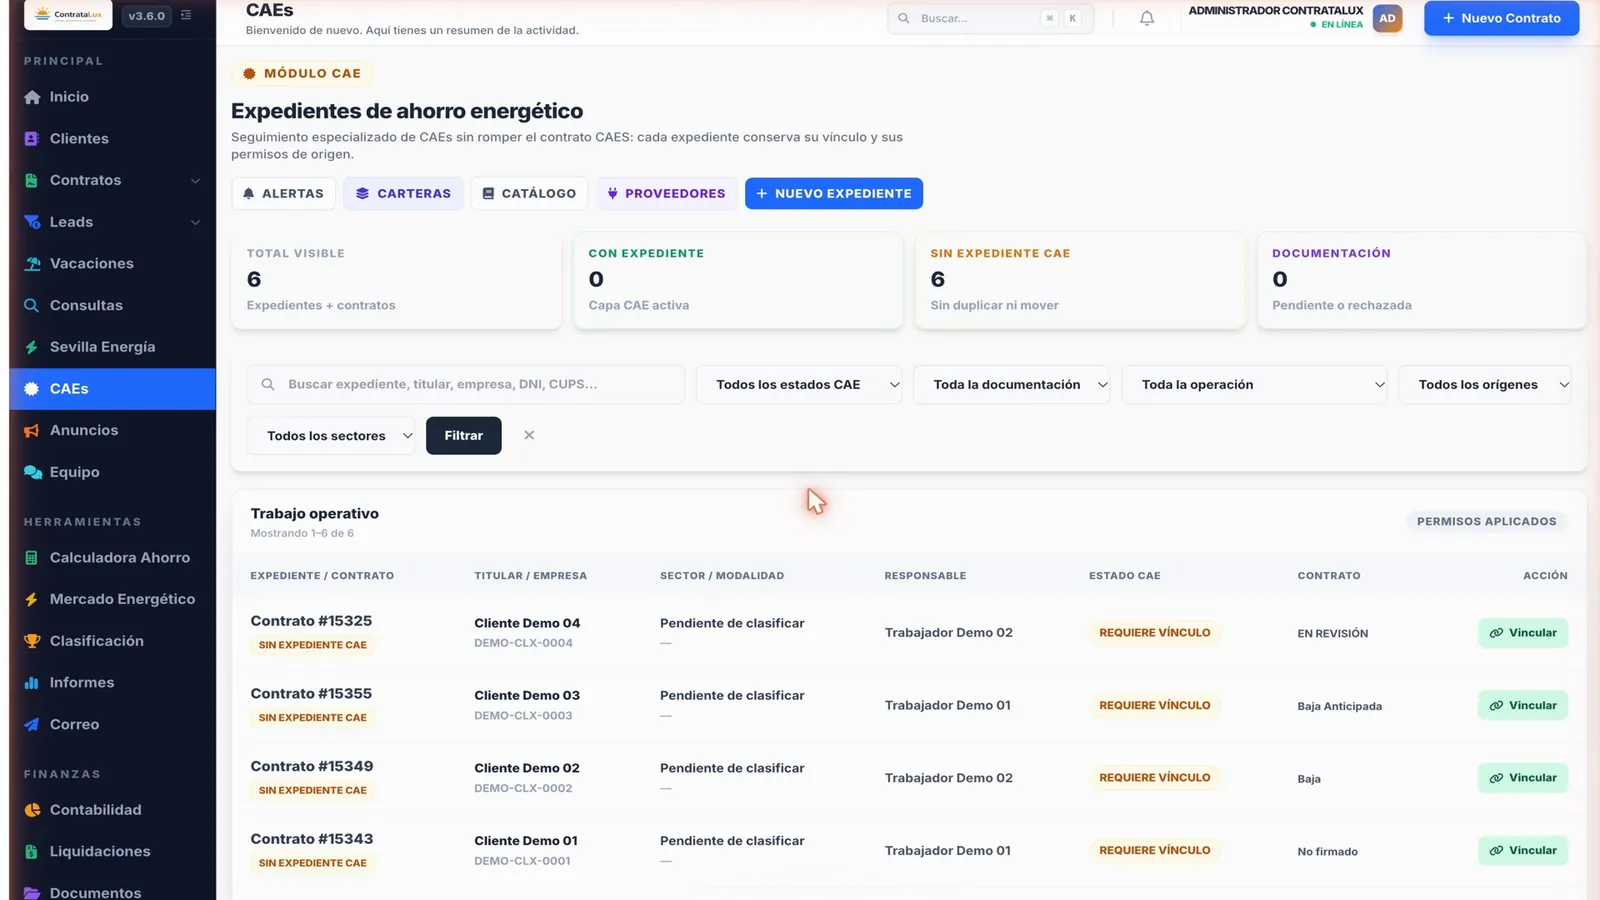Open the ALERTAS tab
Image resolution: width=1600 pixels, height=900 pixels.
(284, 194)
